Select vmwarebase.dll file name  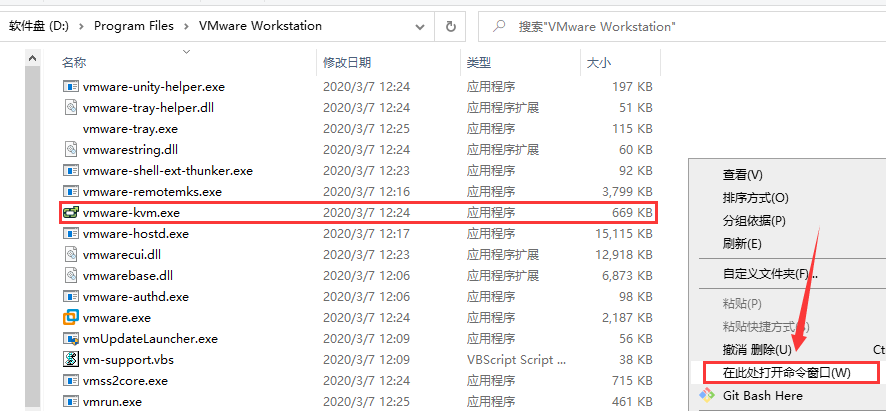[x=128, y=275]
